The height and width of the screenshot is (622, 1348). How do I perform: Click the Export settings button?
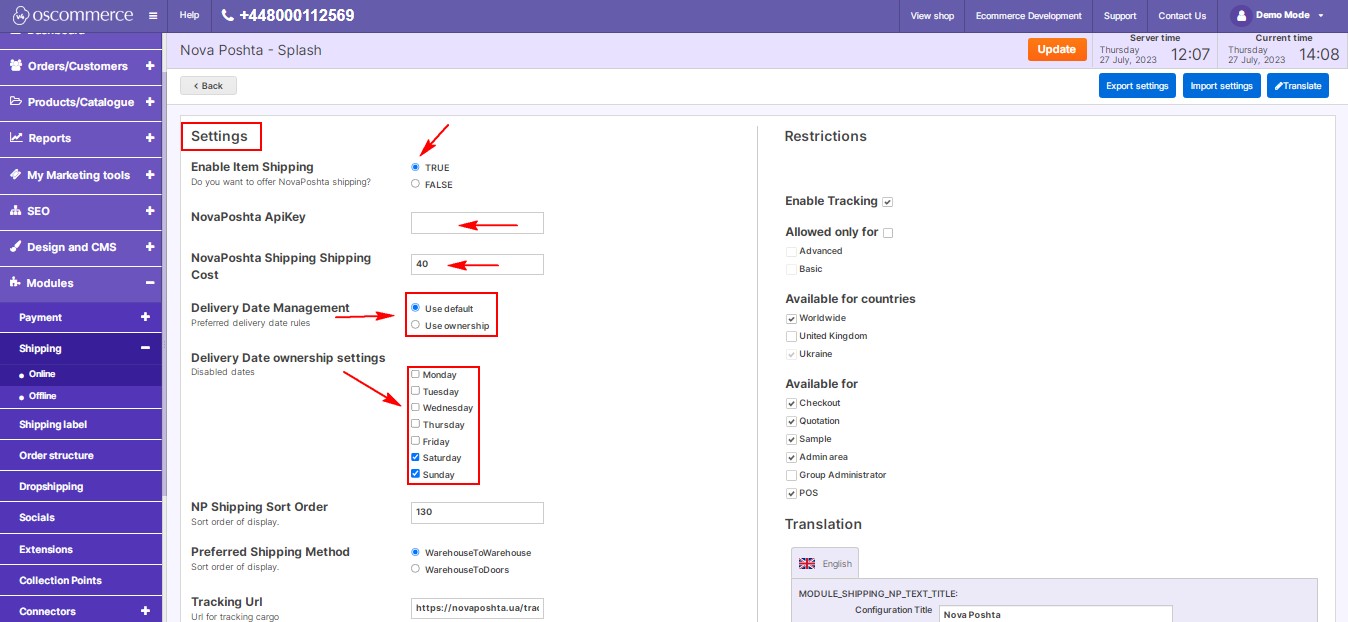(1137, 86)
